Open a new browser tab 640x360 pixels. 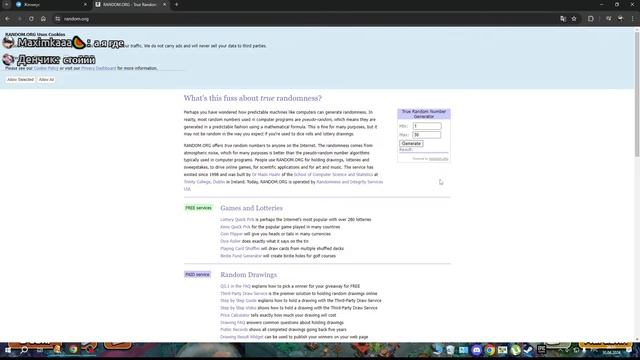pos(176,4)
